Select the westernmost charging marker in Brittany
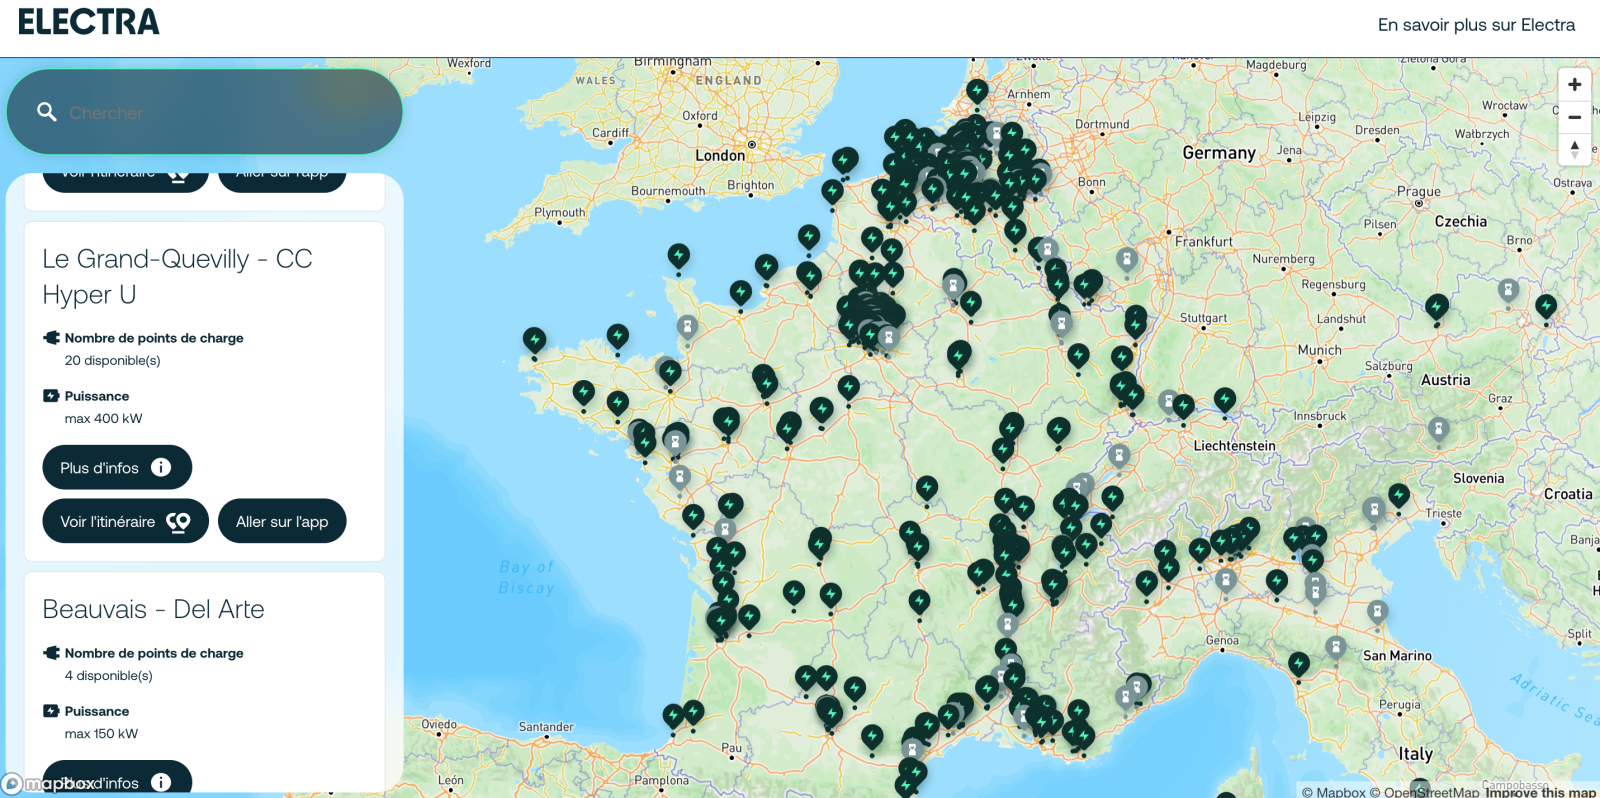The image size is (1600, 798). (534, 340)
